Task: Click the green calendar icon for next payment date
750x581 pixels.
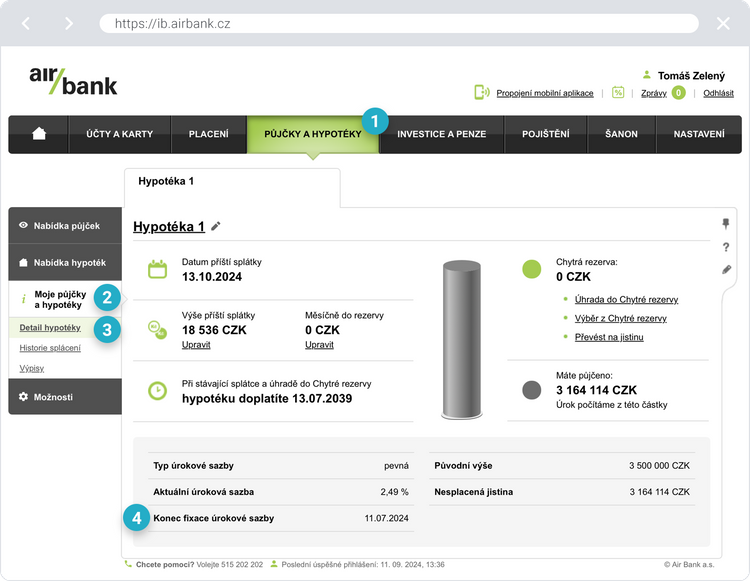Action: tap(157, 269)
